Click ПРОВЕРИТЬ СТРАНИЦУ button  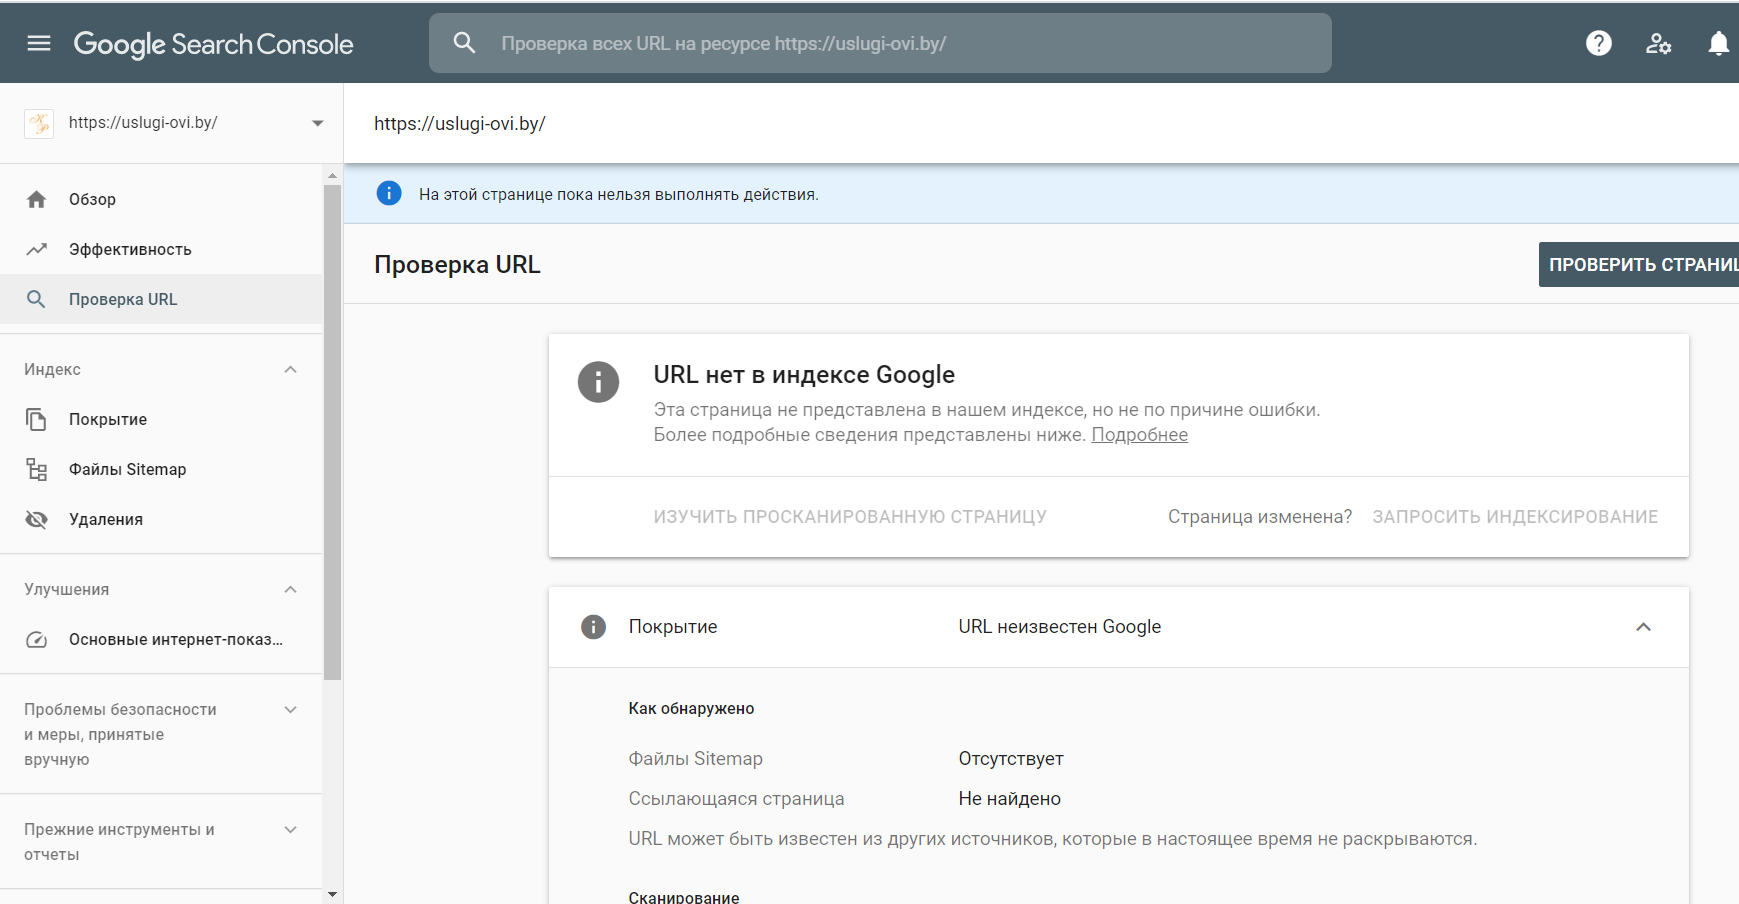(x=1639, y=264)
